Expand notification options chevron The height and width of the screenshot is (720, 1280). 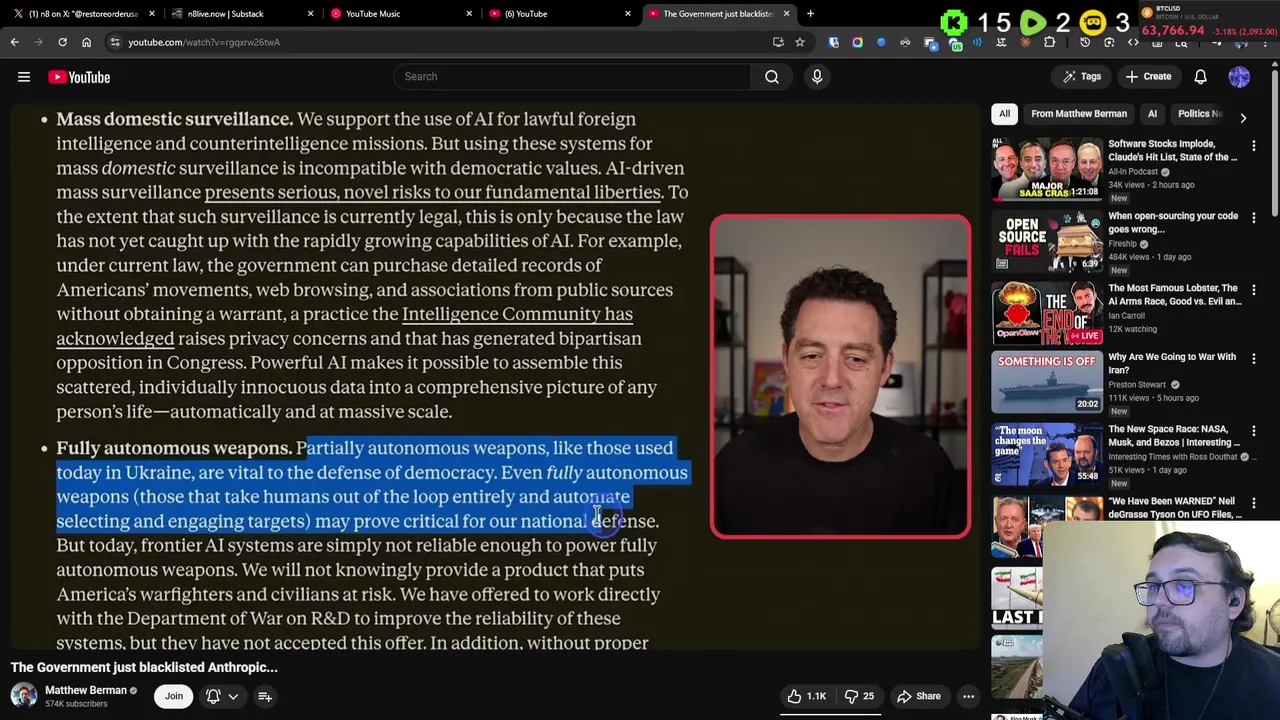pos(233,696)
